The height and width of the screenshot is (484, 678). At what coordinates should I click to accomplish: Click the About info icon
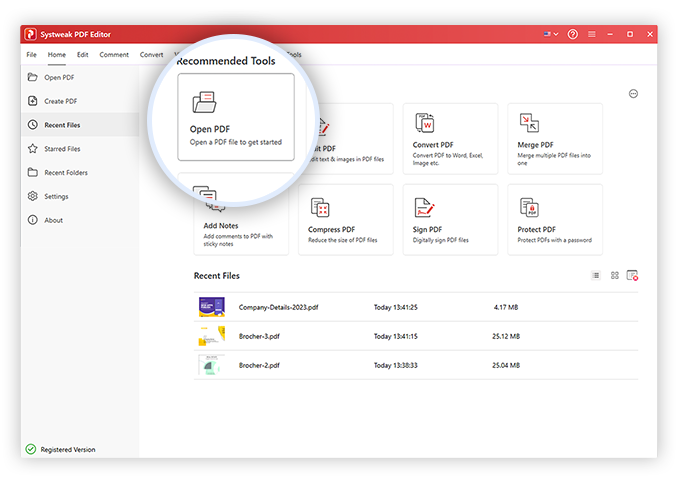(32, 220)
